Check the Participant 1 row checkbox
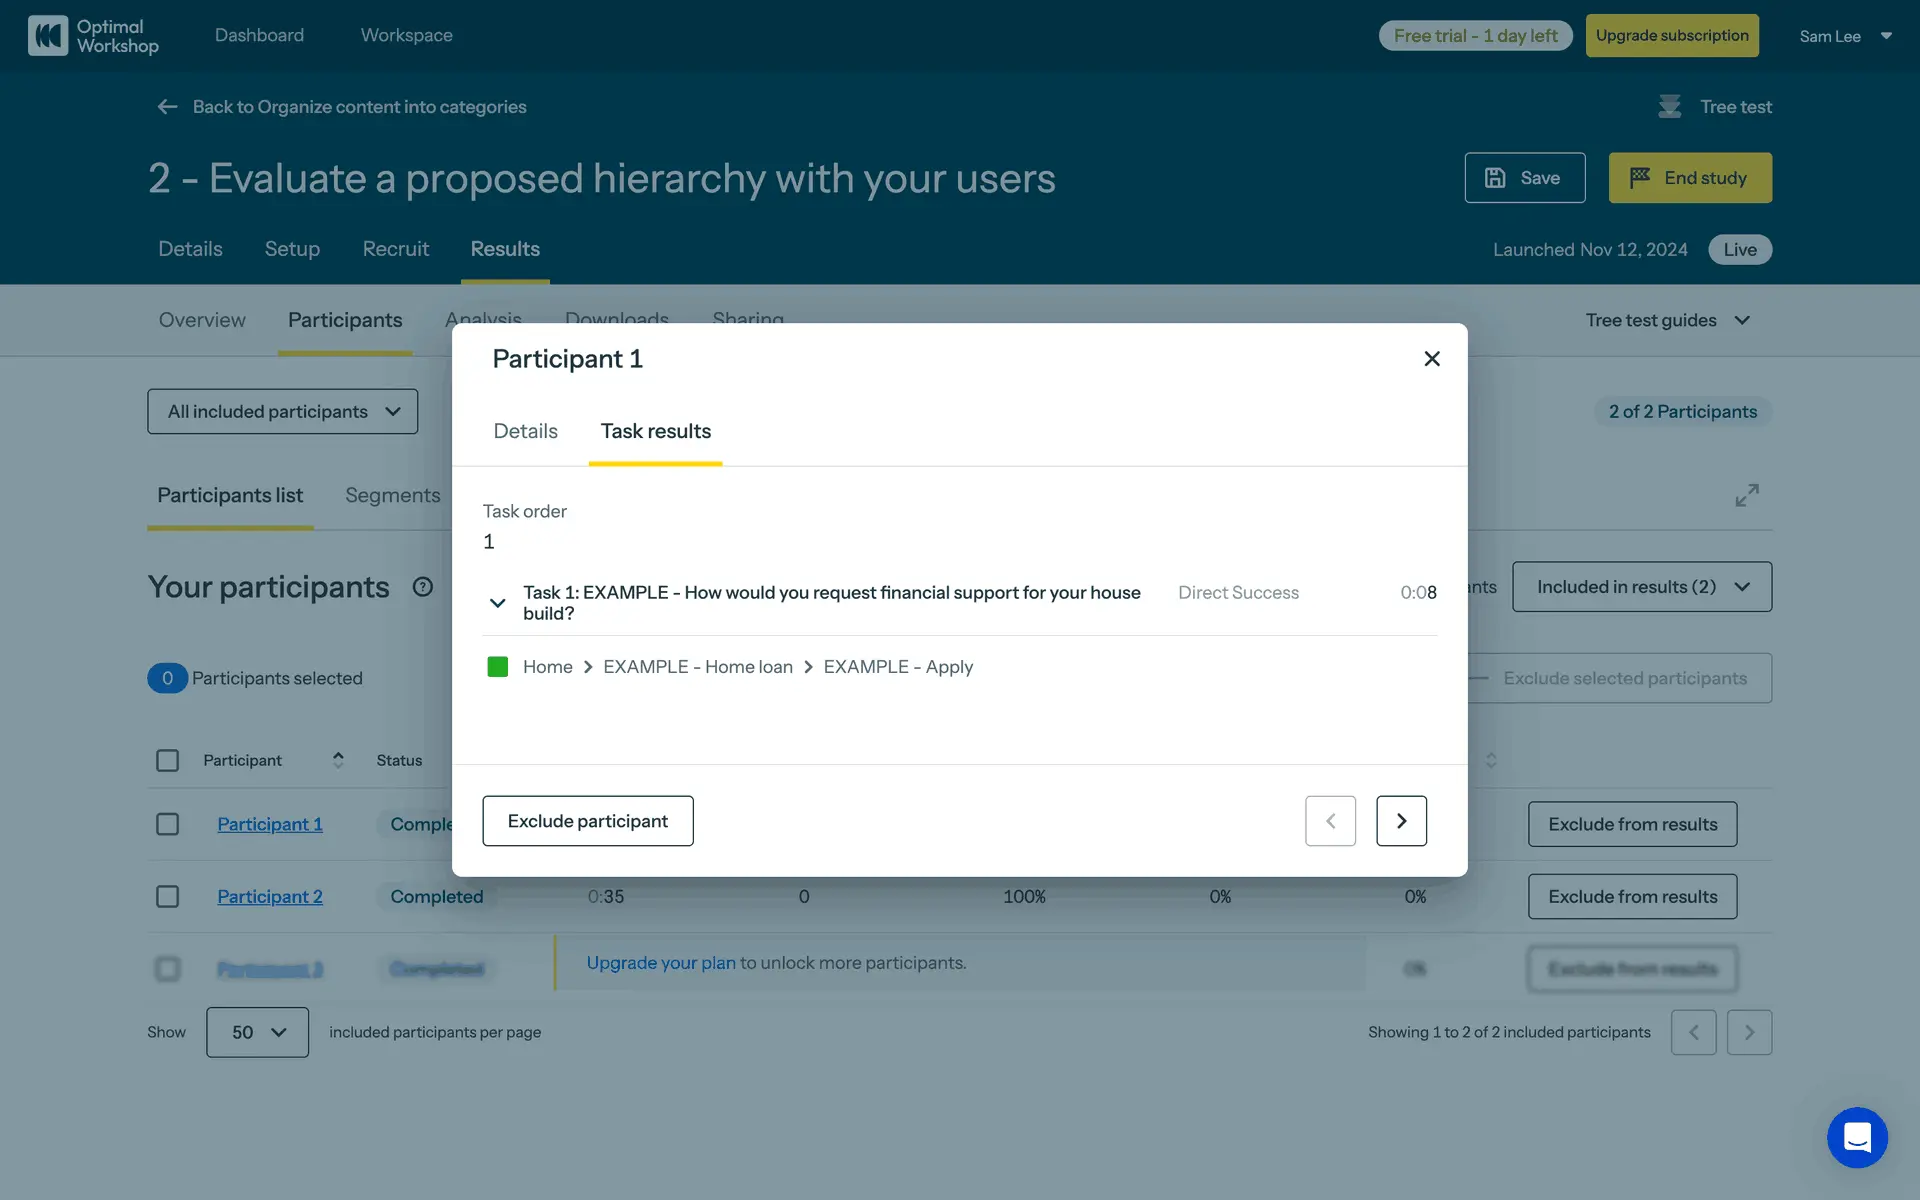Screen dimensions: 1920x1200 pos(168,824)
